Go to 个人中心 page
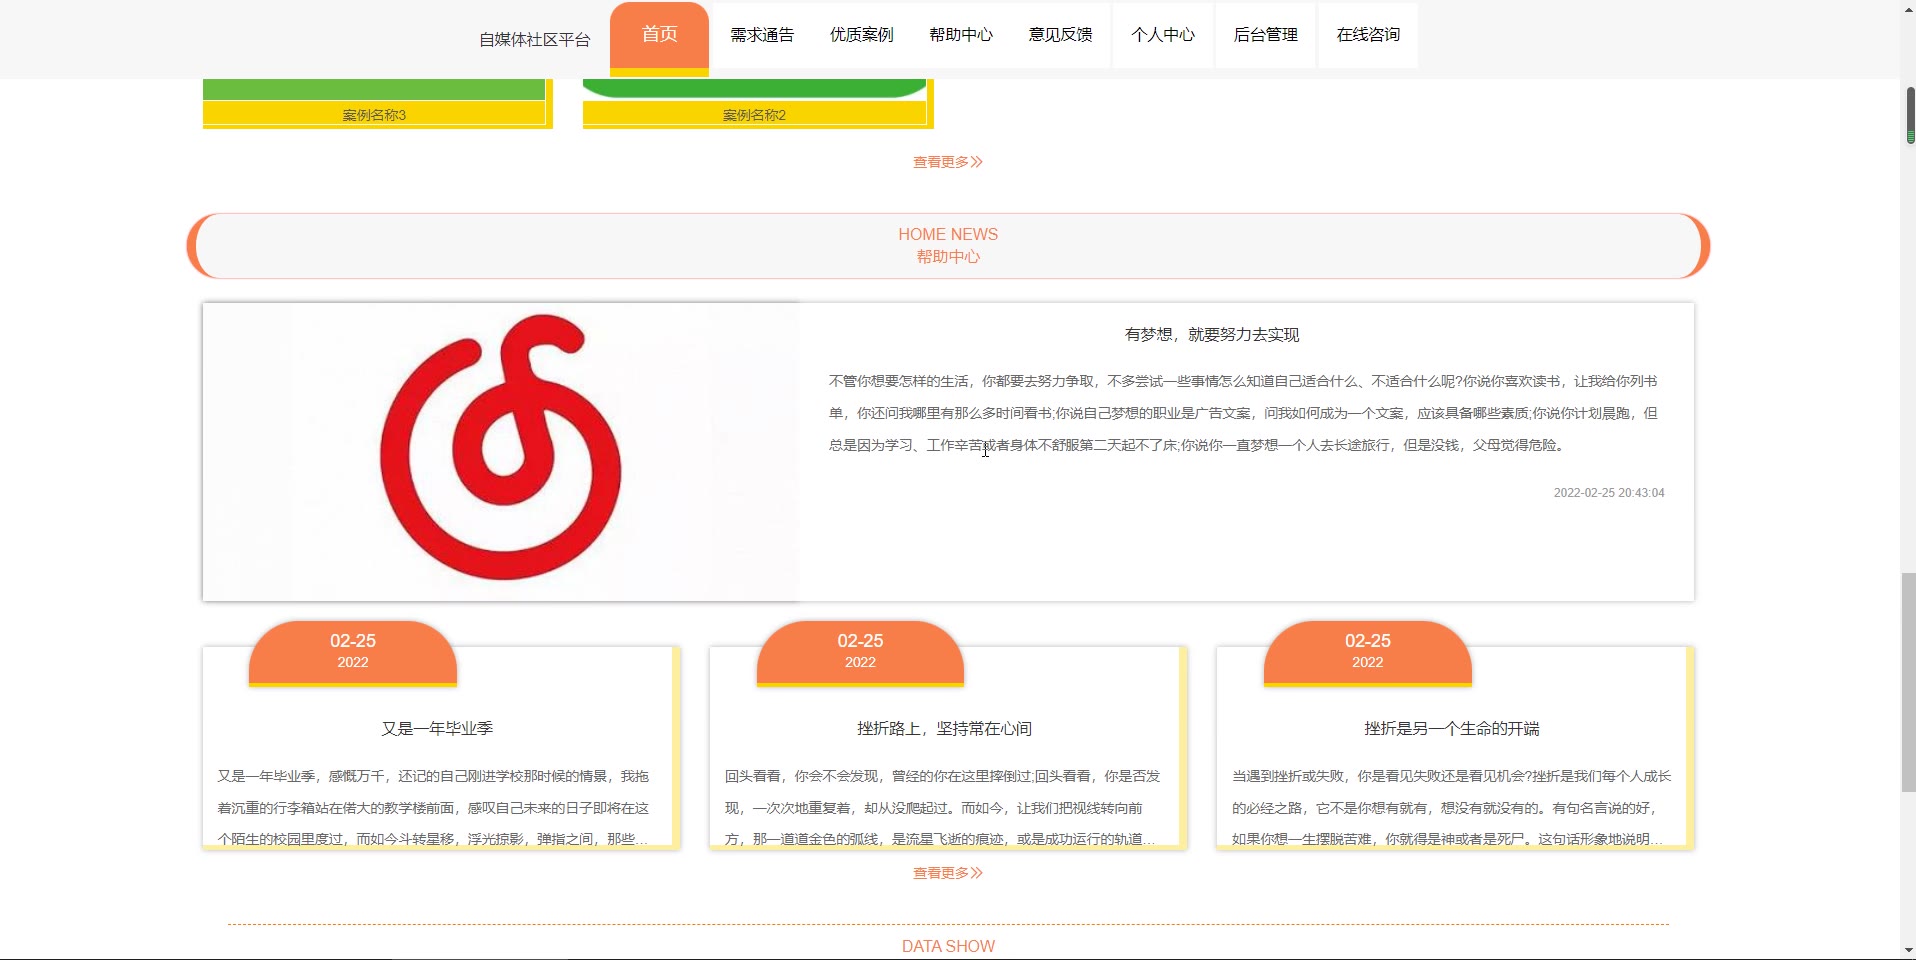The width and height of the screenshot is (1916, 960). coord(1163,35)
